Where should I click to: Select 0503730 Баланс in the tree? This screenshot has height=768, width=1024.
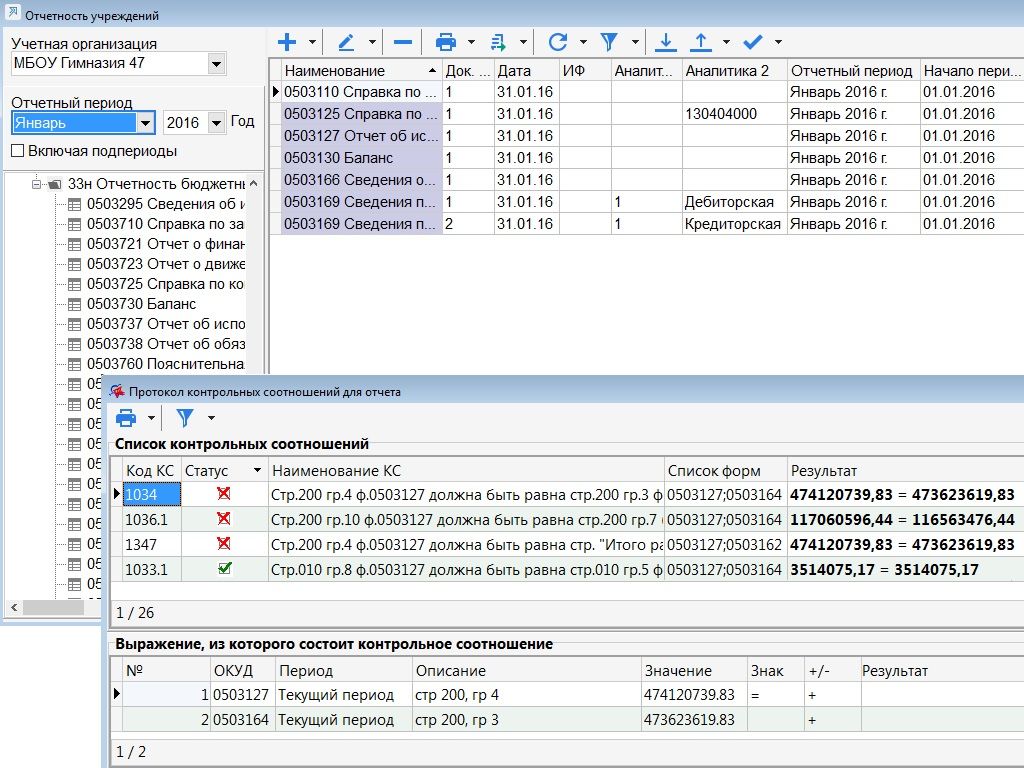tap(141, 304)
